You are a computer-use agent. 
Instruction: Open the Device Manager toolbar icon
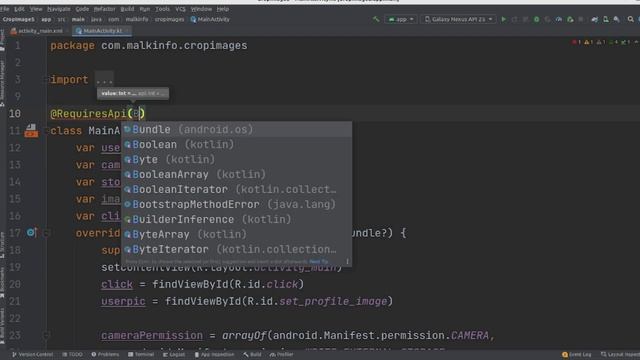click(606, 19)
